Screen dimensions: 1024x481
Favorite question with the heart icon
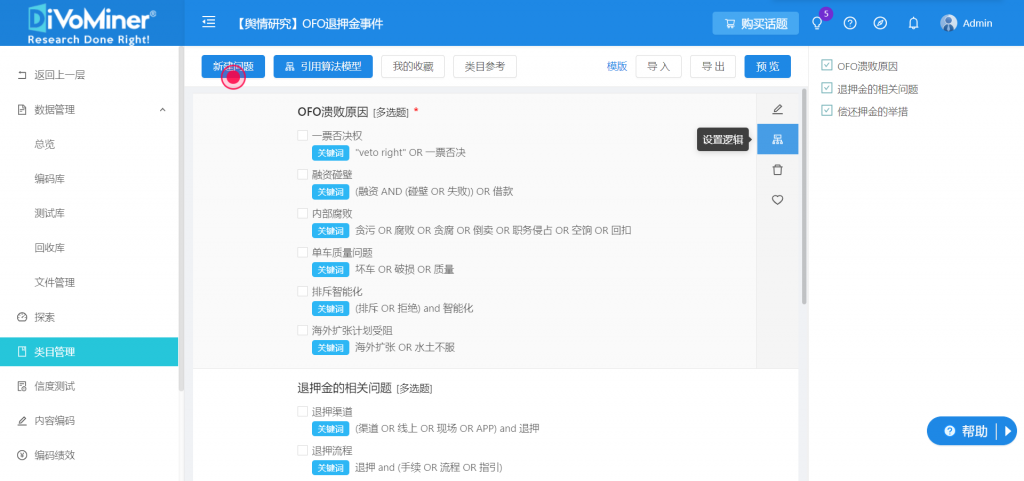pos(777,200)
